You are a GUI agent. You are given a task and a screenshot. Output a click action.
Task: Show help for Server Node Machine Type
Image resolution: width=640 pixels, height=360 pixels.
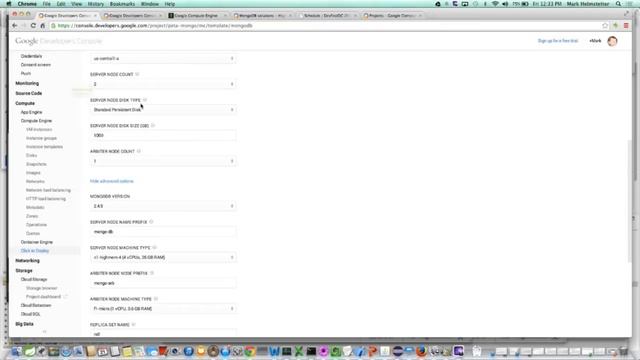pos(154,248)
